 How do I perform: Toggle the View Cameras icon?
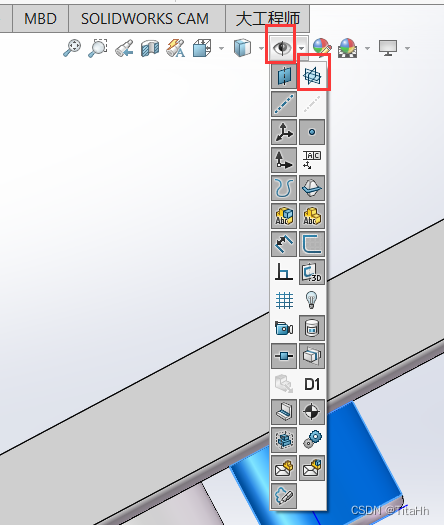coord(284,328)
